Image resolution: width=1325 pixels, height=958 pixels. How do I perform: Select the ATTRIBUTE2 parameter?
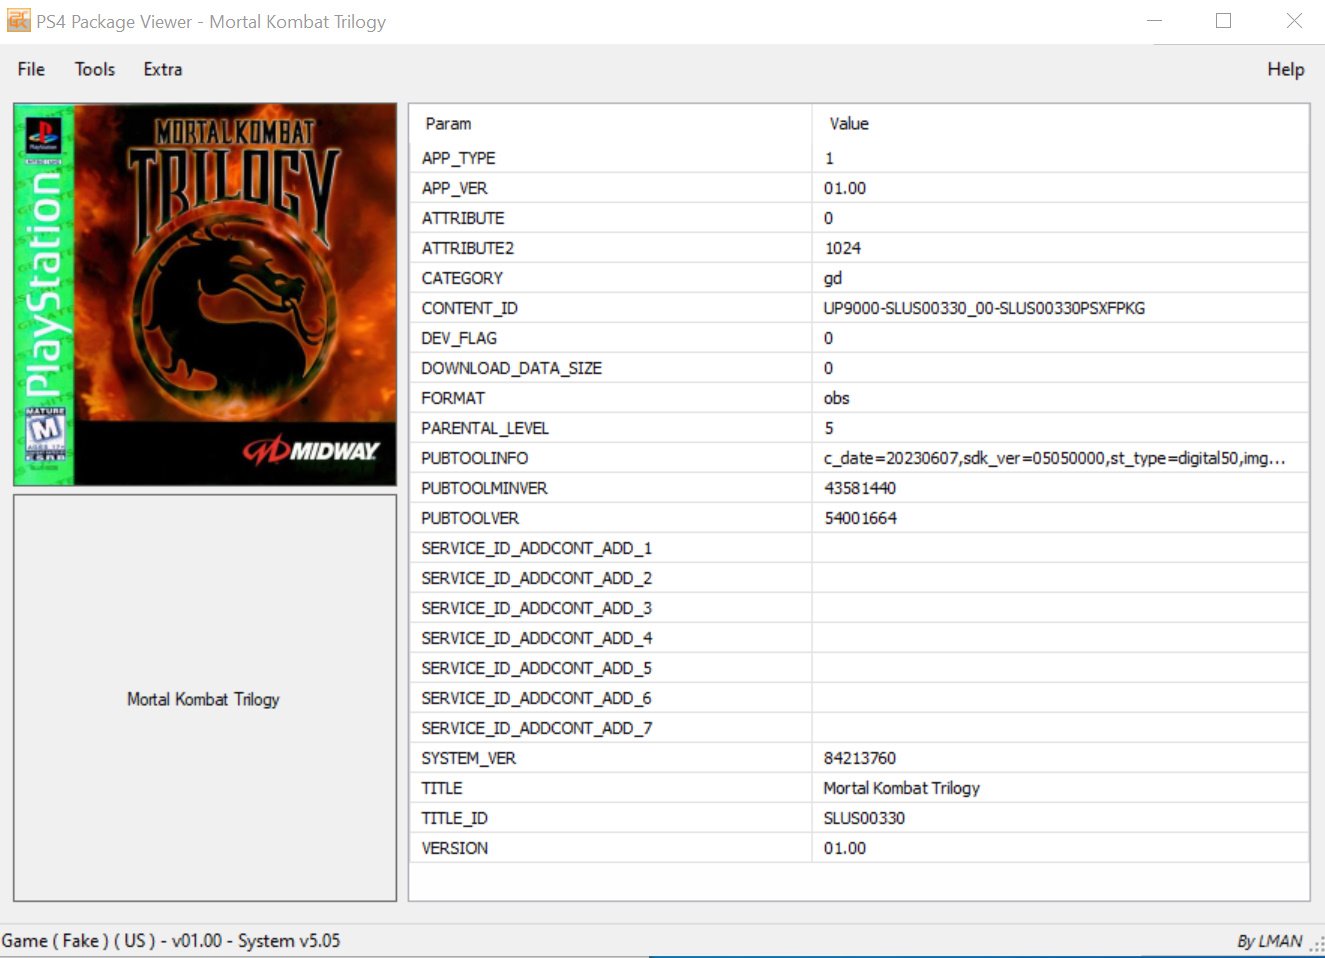[x=467, y=248]
